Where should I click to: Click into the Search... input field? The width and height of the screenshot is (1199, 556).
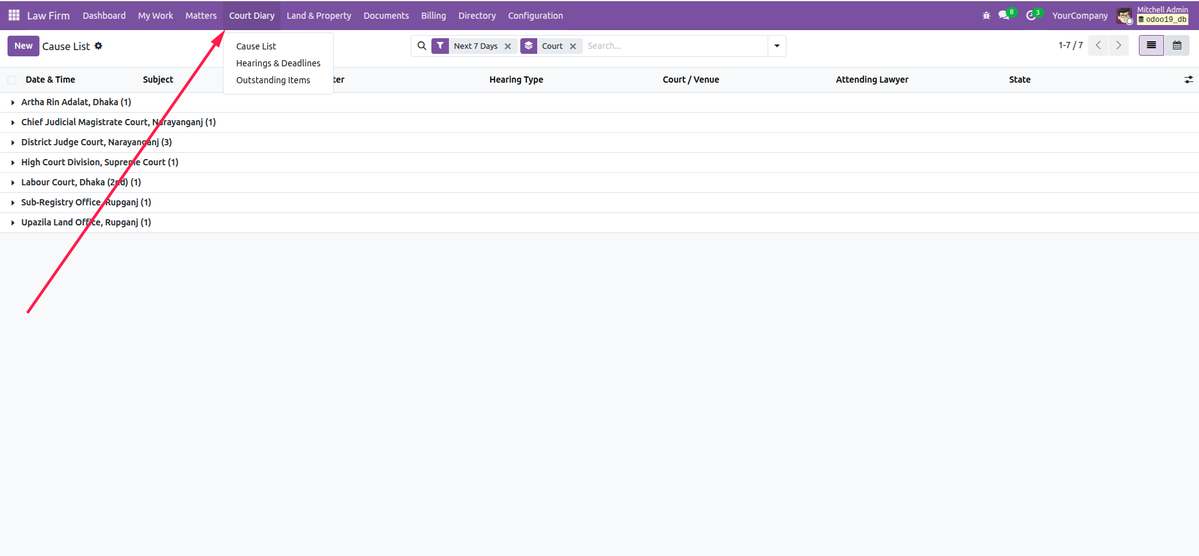pyautogui.click(x=675, y=46)
